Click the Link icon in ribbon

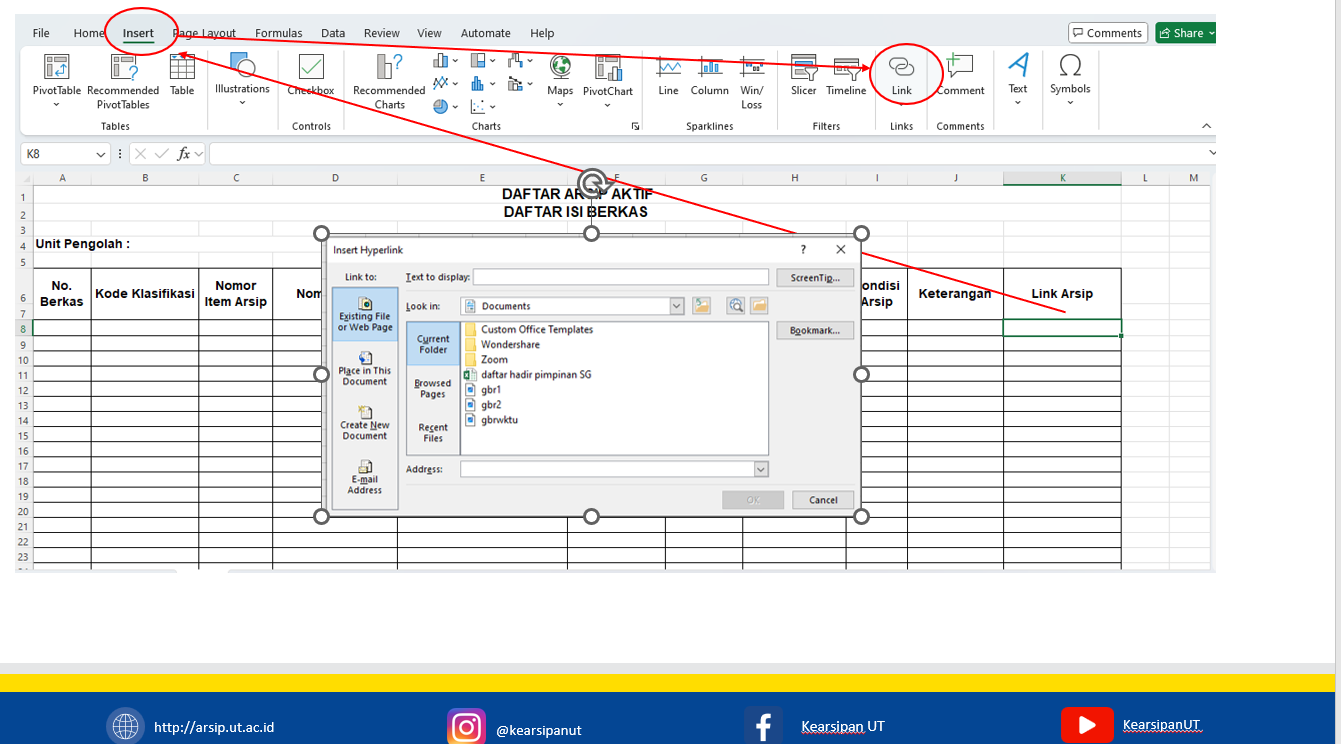(901, 68)
